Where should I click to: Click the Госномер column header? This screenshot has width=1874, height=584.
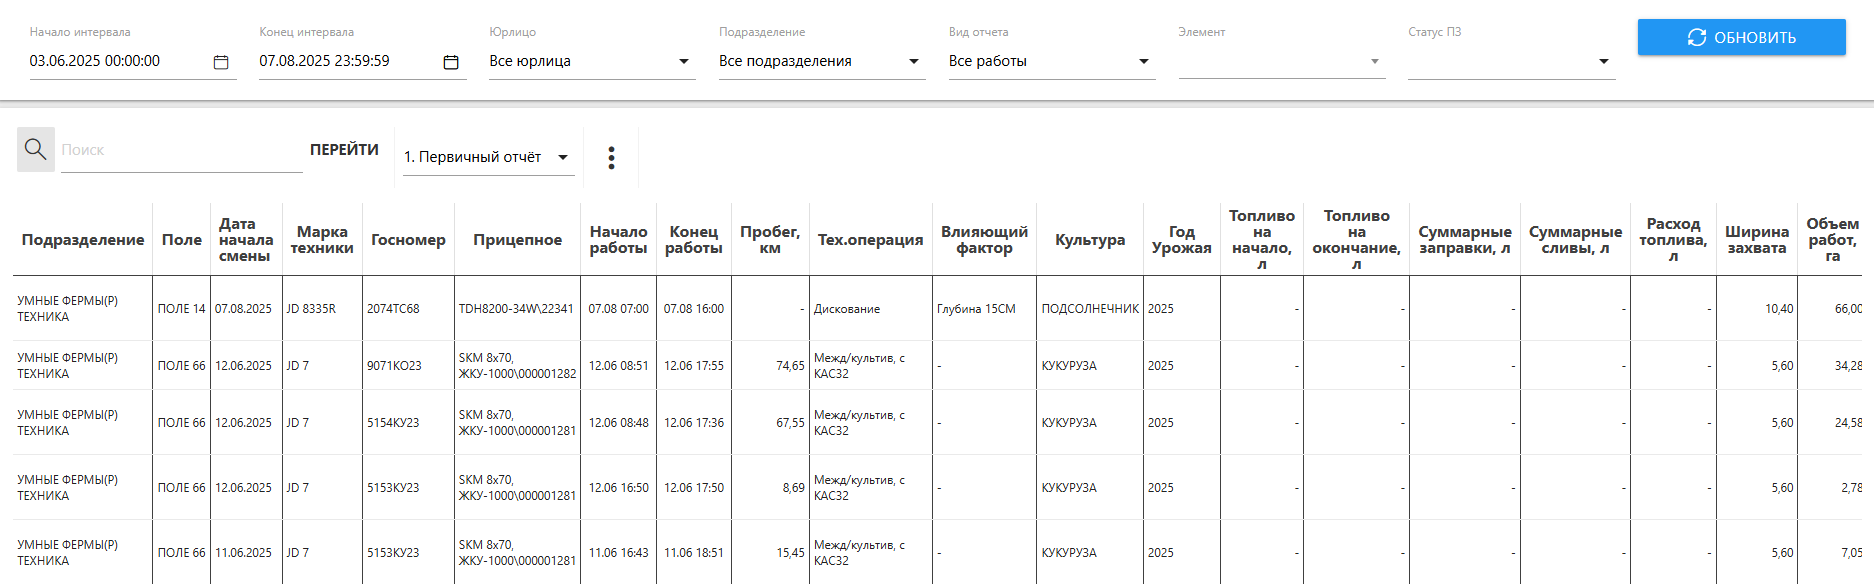pyautogui.click(x=408, y=240)
